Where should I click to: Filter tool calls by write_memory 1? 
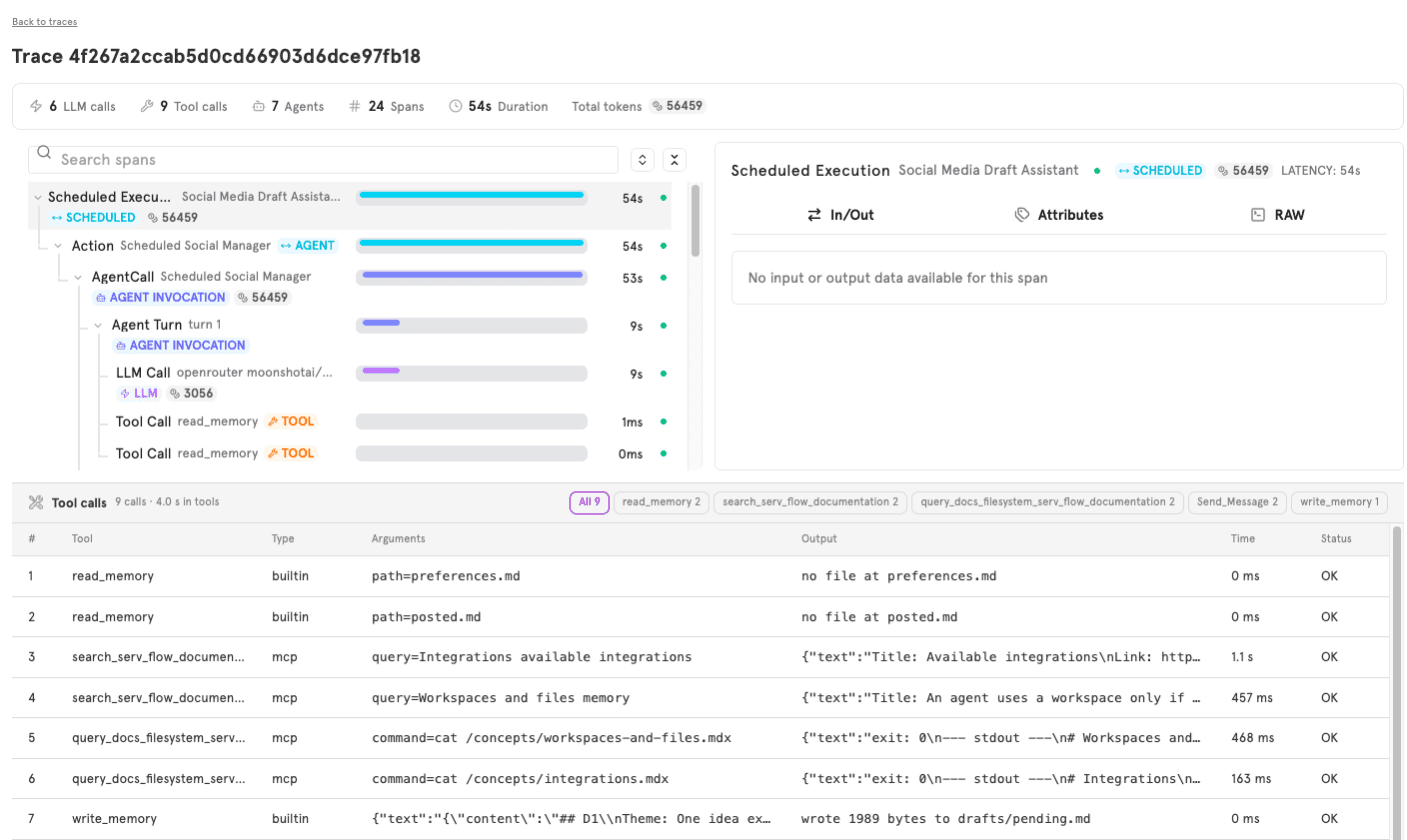click(x=1339, y=502)
